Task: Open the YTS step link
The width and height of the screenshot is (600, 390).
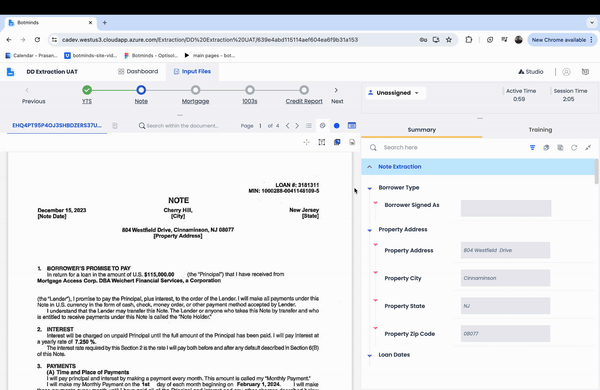Action: click(87, 101)
